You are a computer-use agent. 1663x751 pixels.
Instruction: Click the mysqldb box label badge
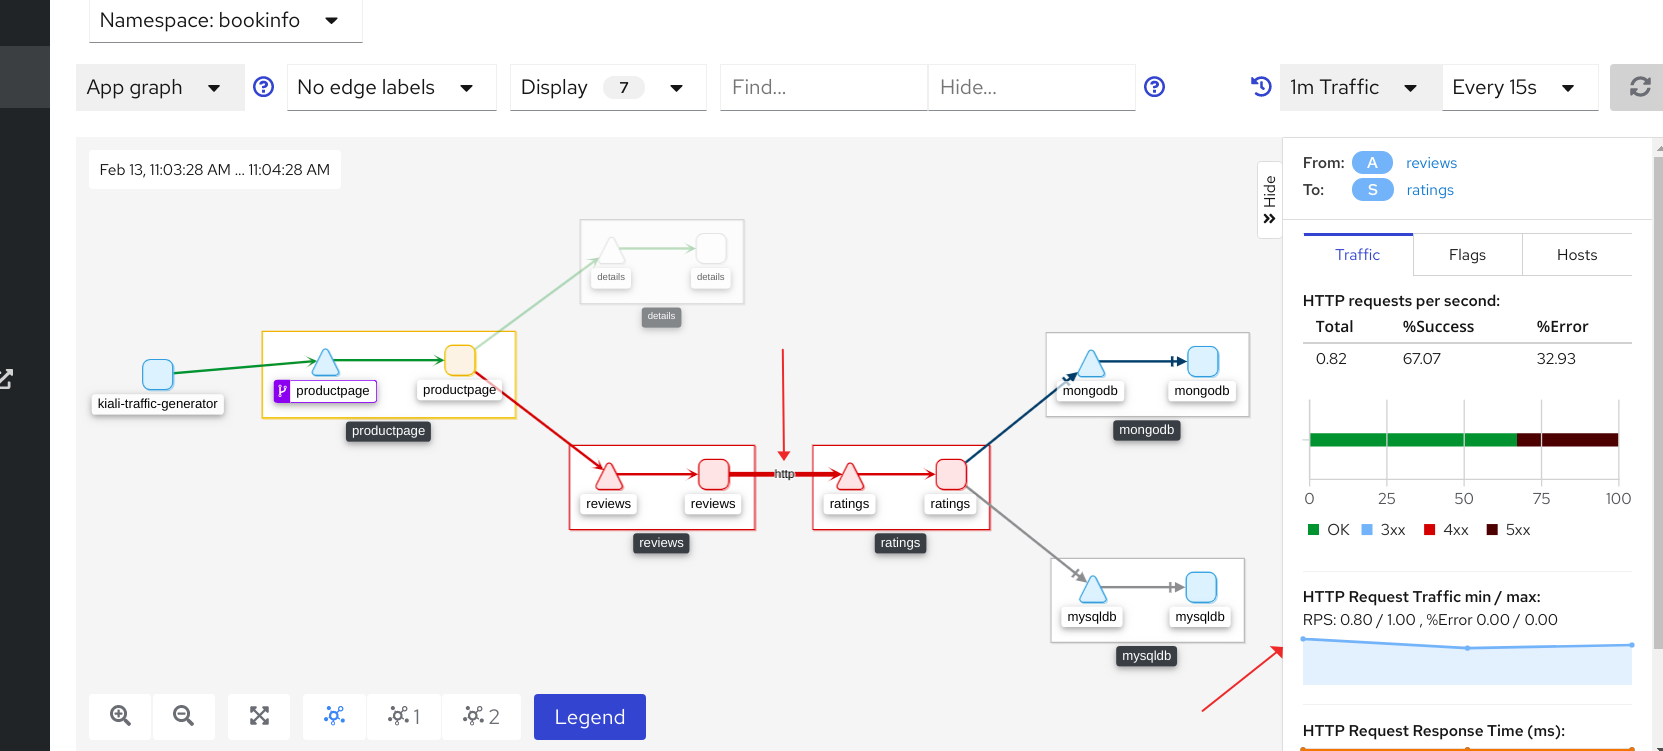tap(1147, 656)
